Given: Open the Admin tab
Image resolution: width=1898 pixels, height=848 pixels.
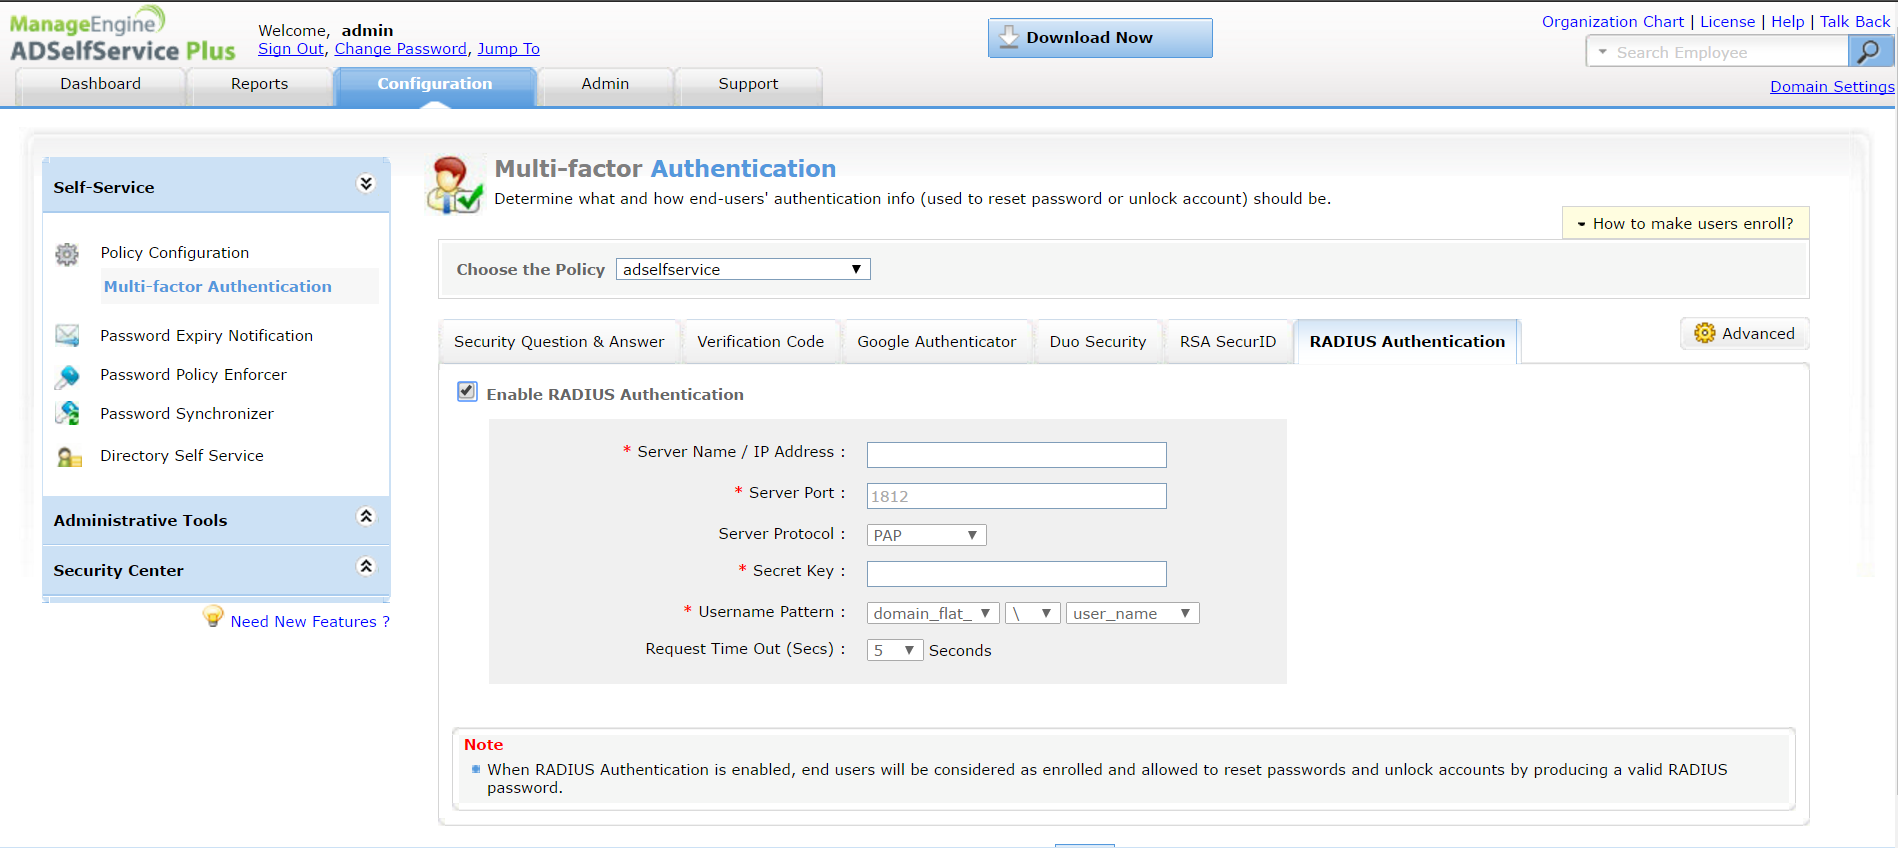Looking at the screenshot, I should pyautogui.click(x=605, y=85).
